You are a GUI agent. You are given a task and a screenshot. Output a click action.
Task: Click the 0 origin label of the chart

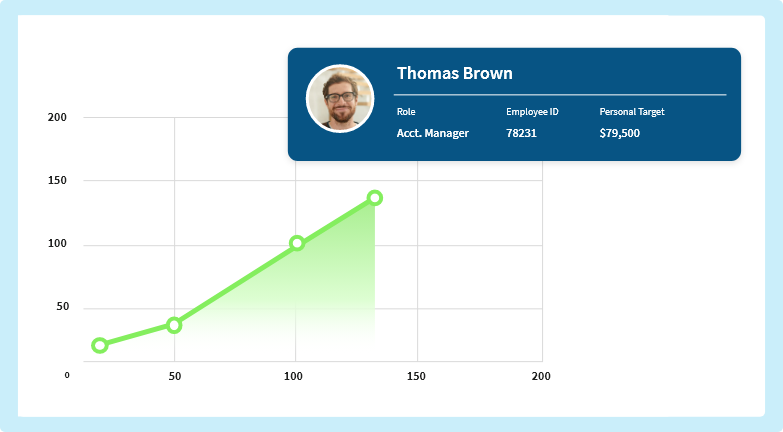(x=67, y=376)
